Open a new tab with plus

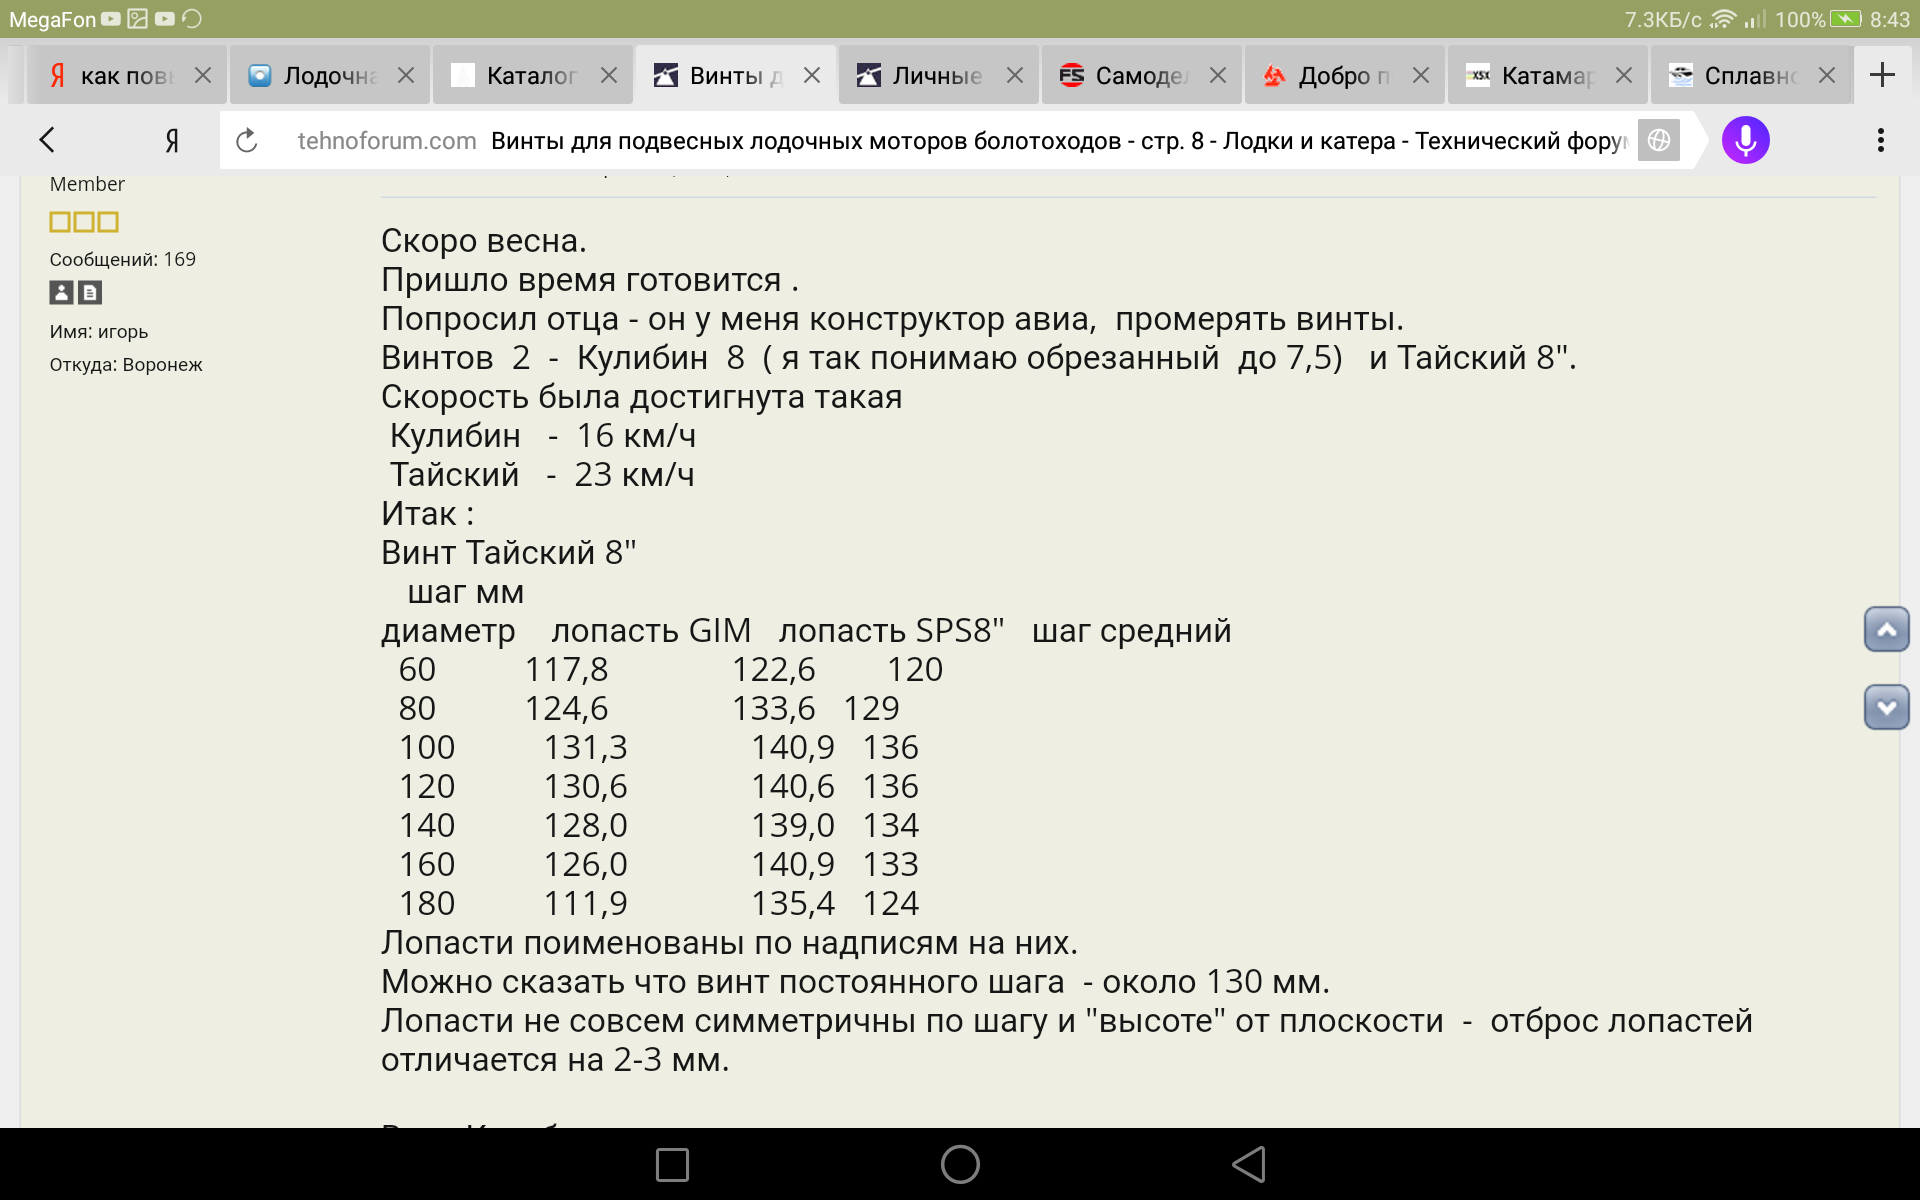pos(1882,75)
